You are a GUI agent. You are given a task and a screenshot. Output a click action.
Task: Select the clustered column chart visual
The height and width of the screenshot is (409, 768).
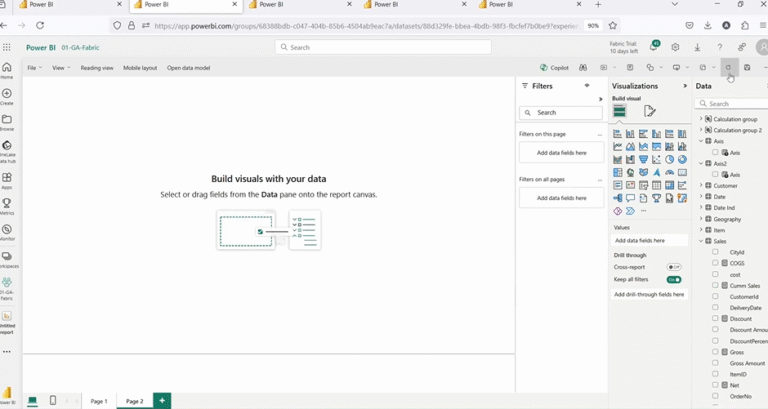[656, 134]
